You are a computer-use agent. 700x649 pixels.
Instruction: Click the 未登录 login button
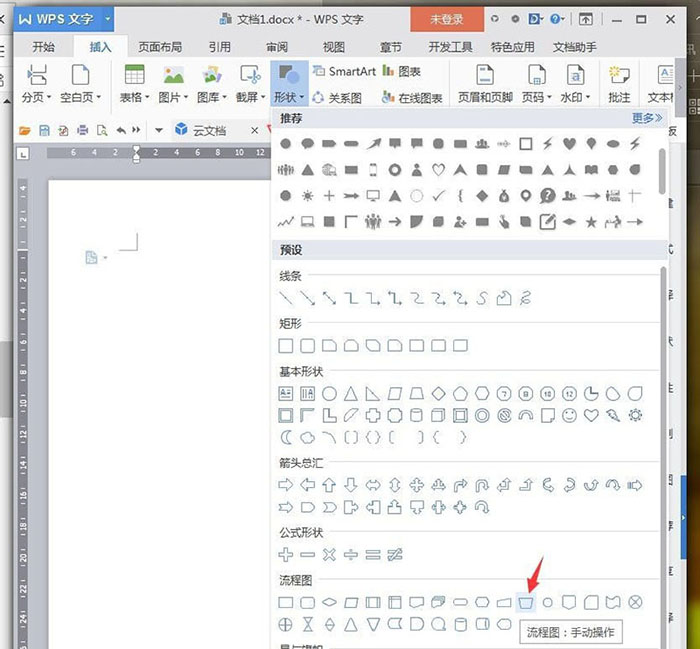pos(447,19)
